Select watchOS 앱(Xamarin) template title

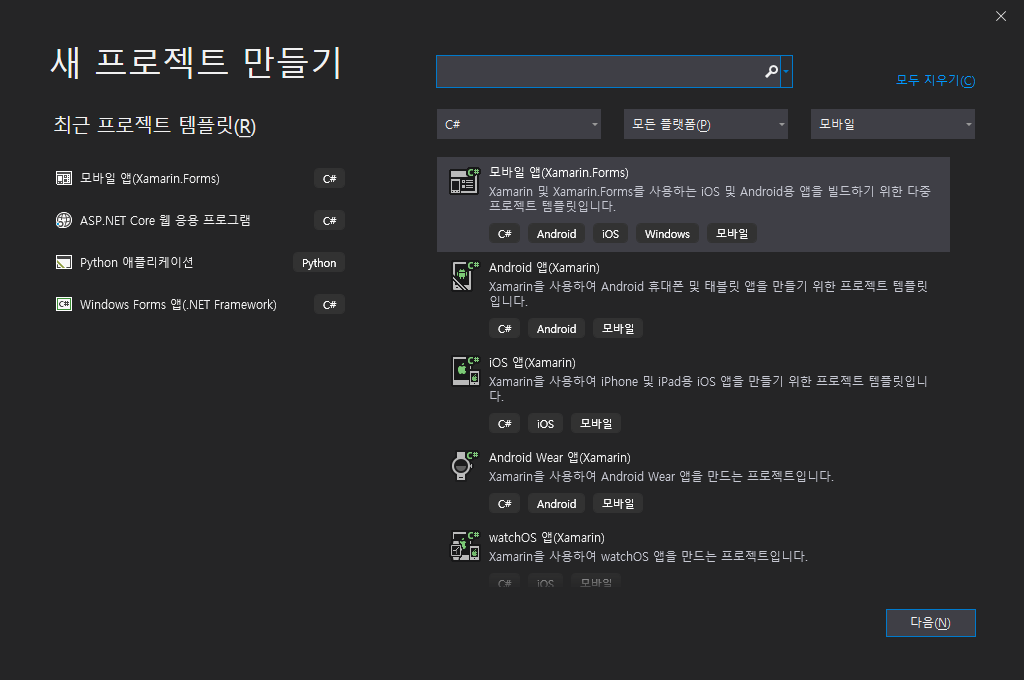(547, 538)
